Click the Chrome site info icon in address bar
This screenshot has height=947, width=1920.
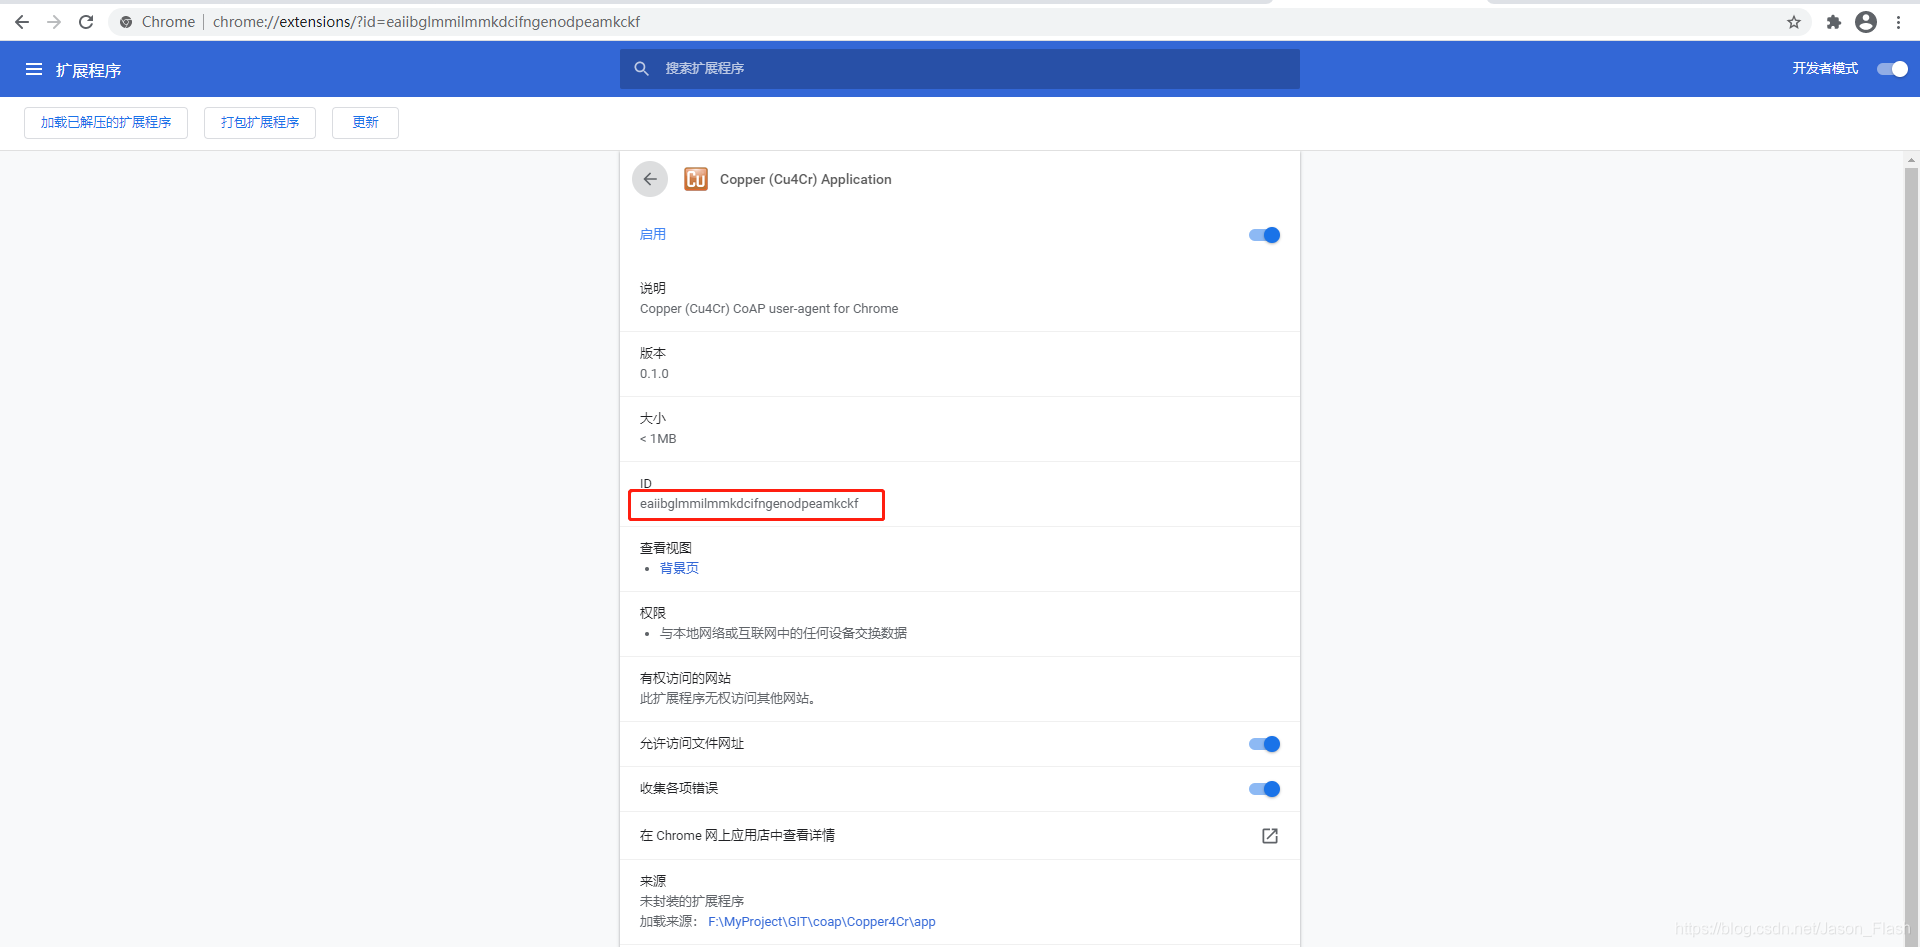coord(126,22)
